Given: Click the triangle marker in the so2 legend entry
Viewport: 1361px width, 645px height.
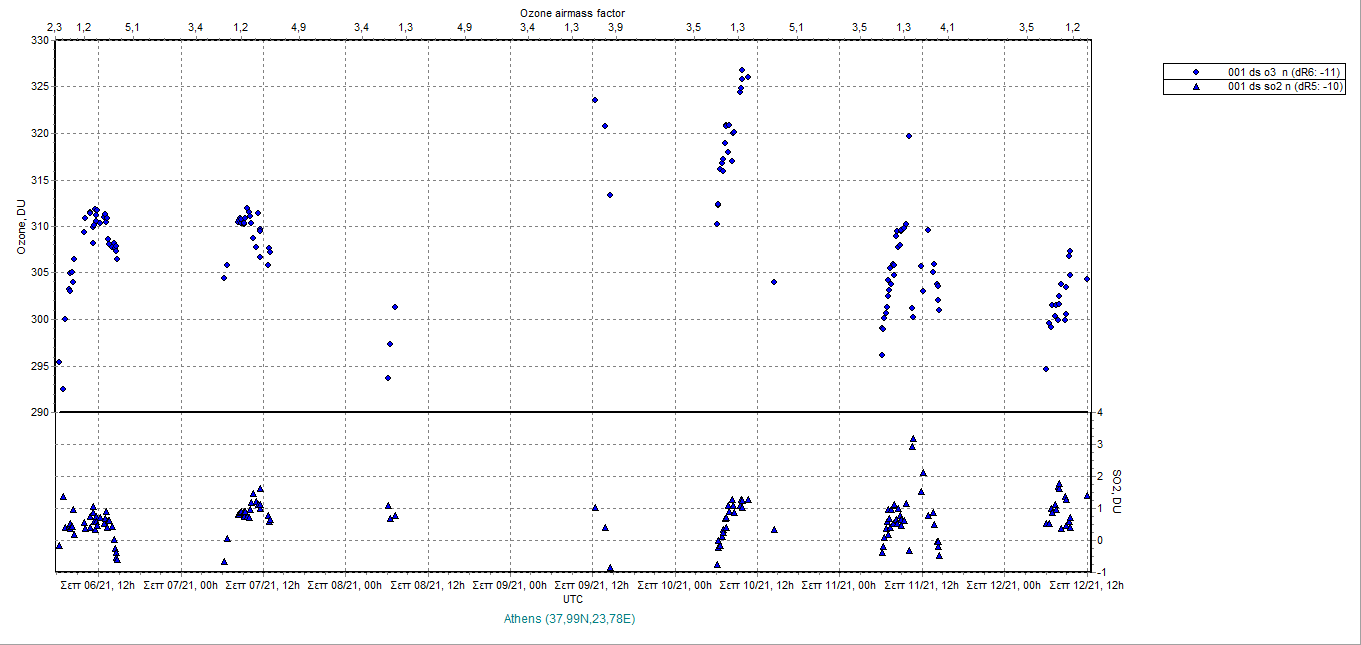Looking at the screenshot, I should click(1196, 87).
